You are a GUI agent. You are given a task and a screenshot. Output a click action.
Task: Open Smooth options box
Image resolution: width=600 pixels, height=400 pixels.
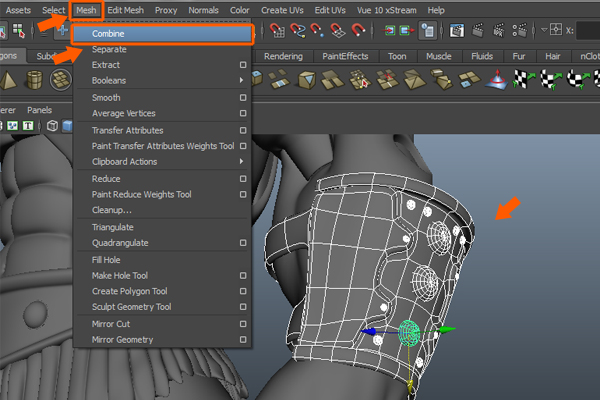coord(242,98)
